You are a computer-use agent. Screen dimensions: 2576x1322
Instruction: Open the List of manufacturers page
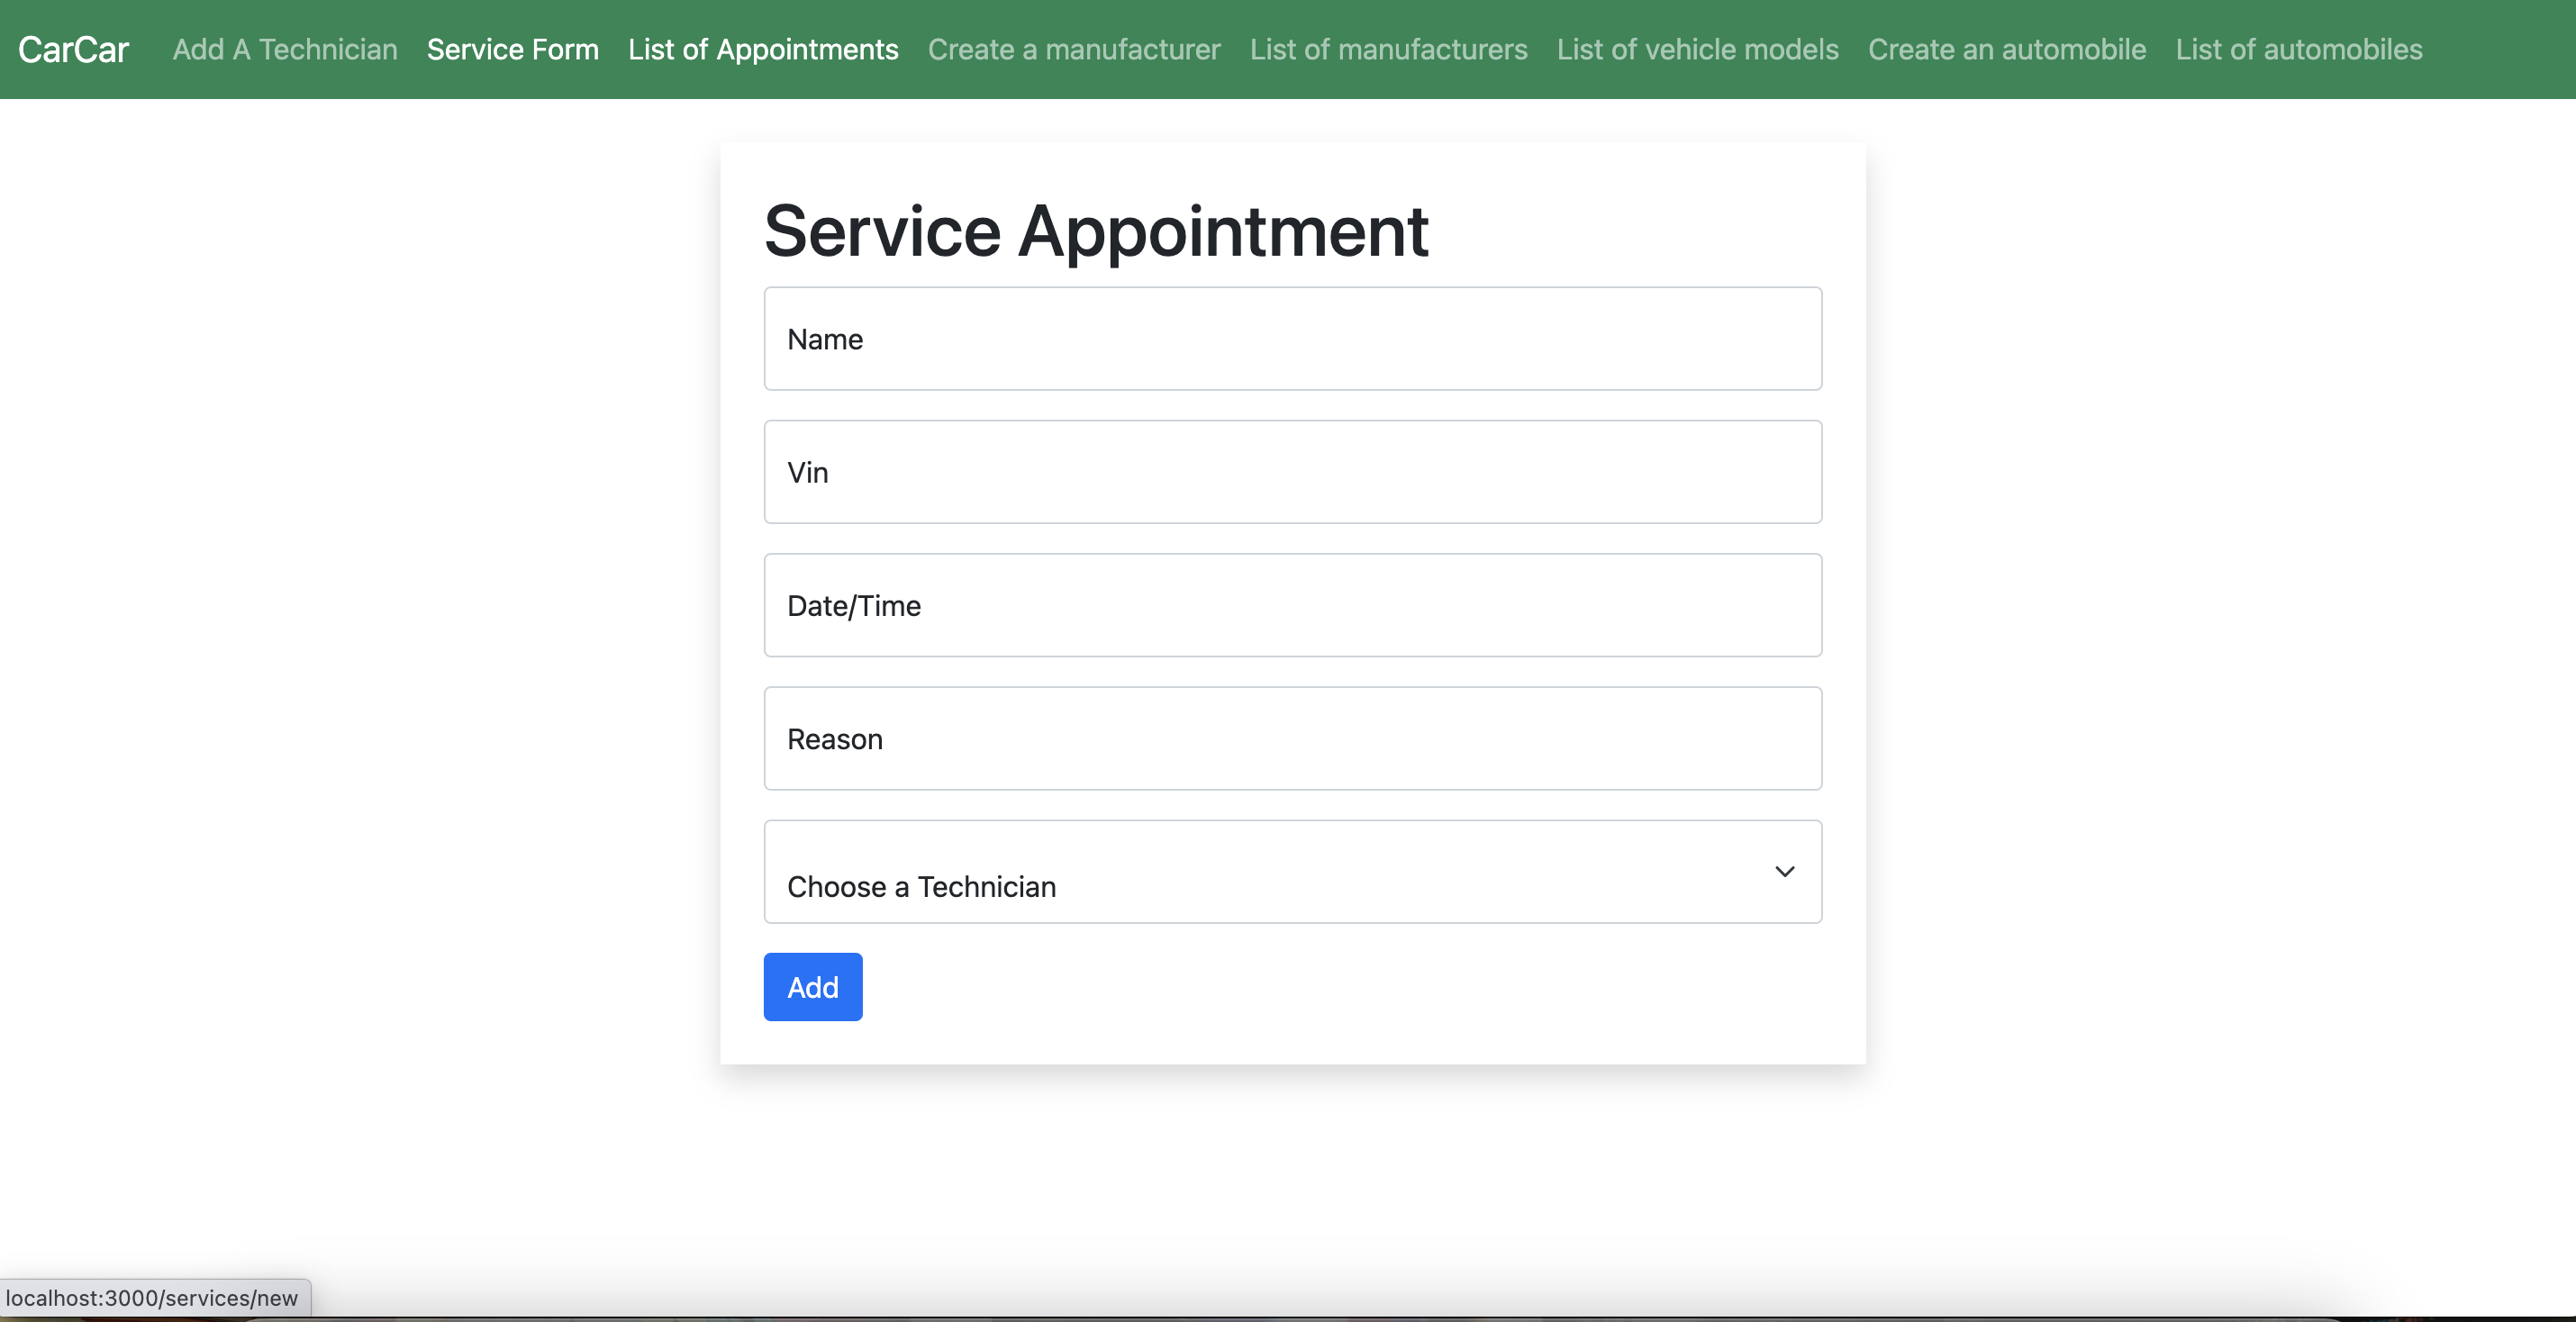click(x=1388, y=49)
